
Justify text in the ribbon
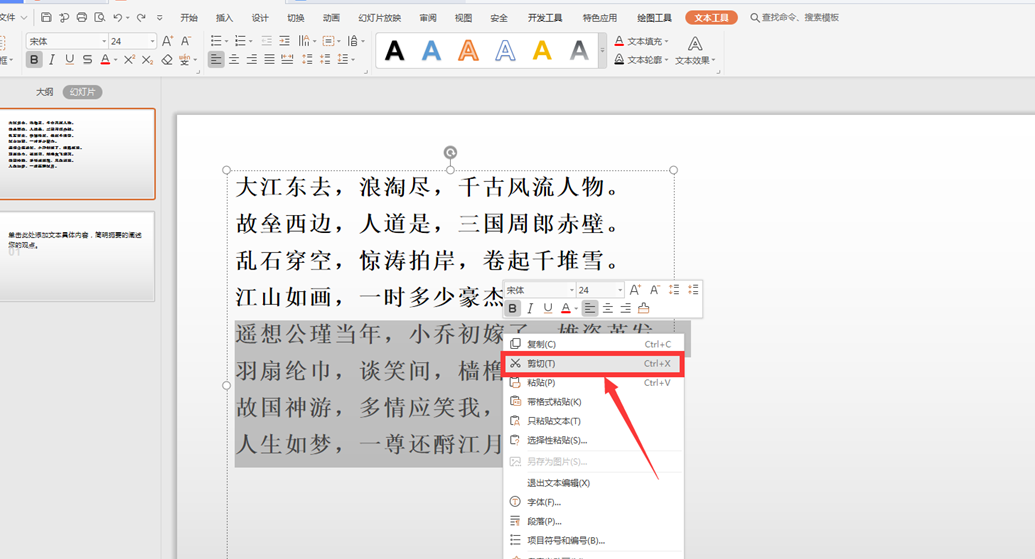click(269, 60)
